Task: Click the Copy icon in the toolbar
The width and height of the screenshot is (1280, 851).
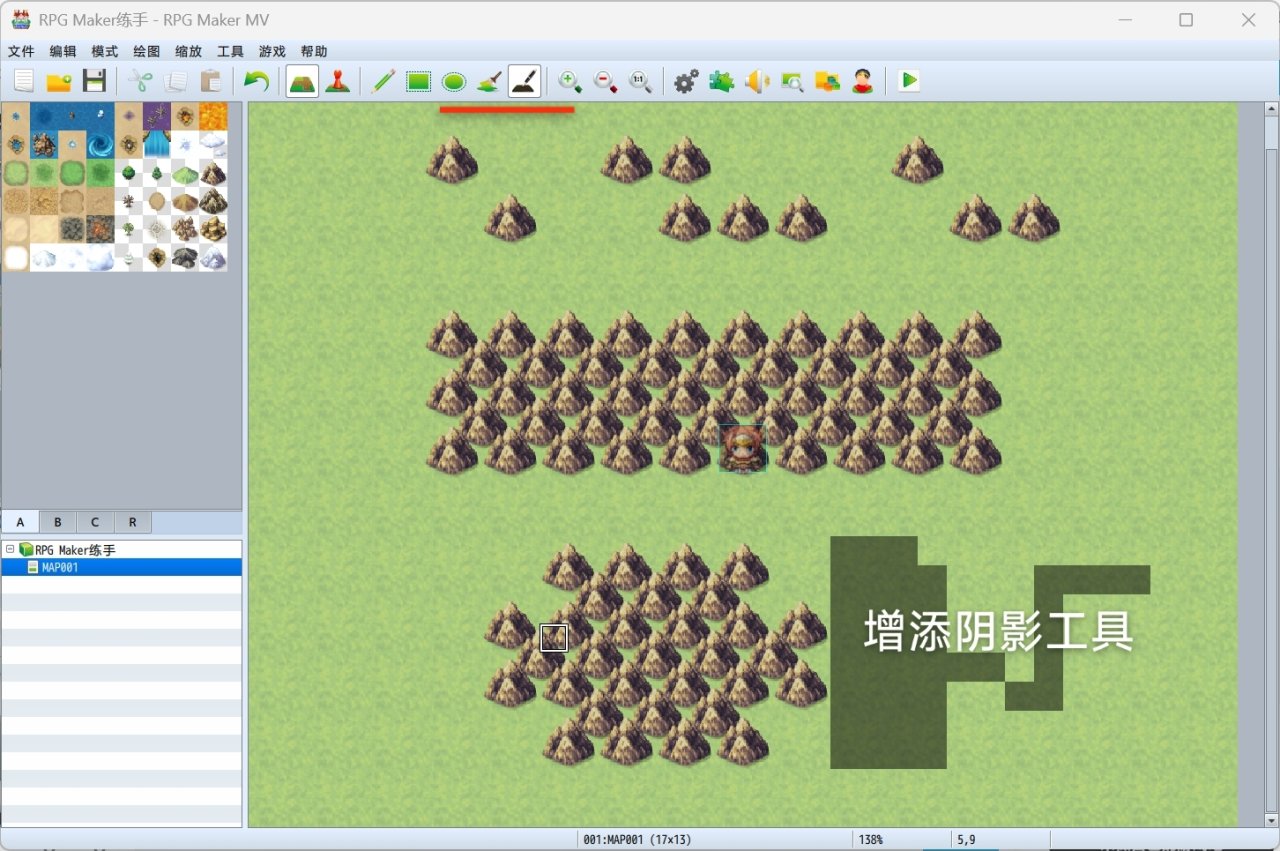Action: click(176, 81)
